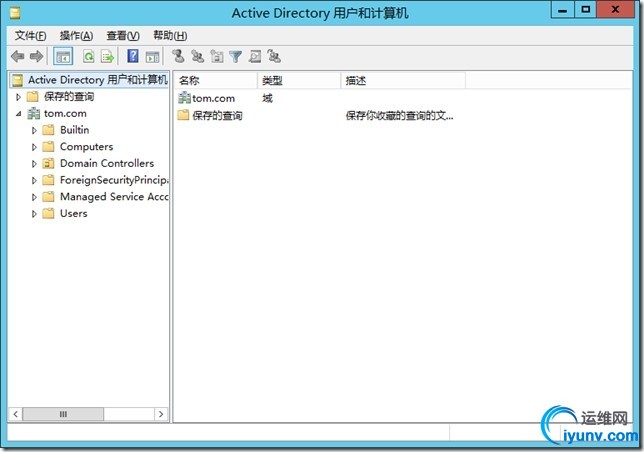
Task: Toggle the show/hide console tree icon
Action: (x=63, y=57)
